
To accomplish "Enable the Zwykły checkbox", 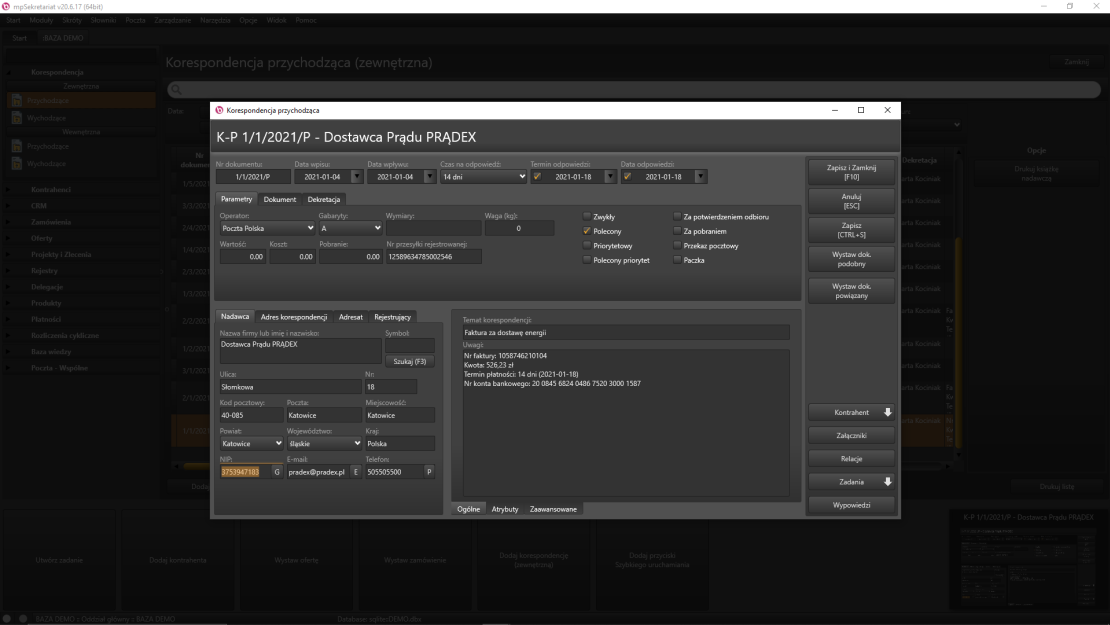I will point(587,217).
